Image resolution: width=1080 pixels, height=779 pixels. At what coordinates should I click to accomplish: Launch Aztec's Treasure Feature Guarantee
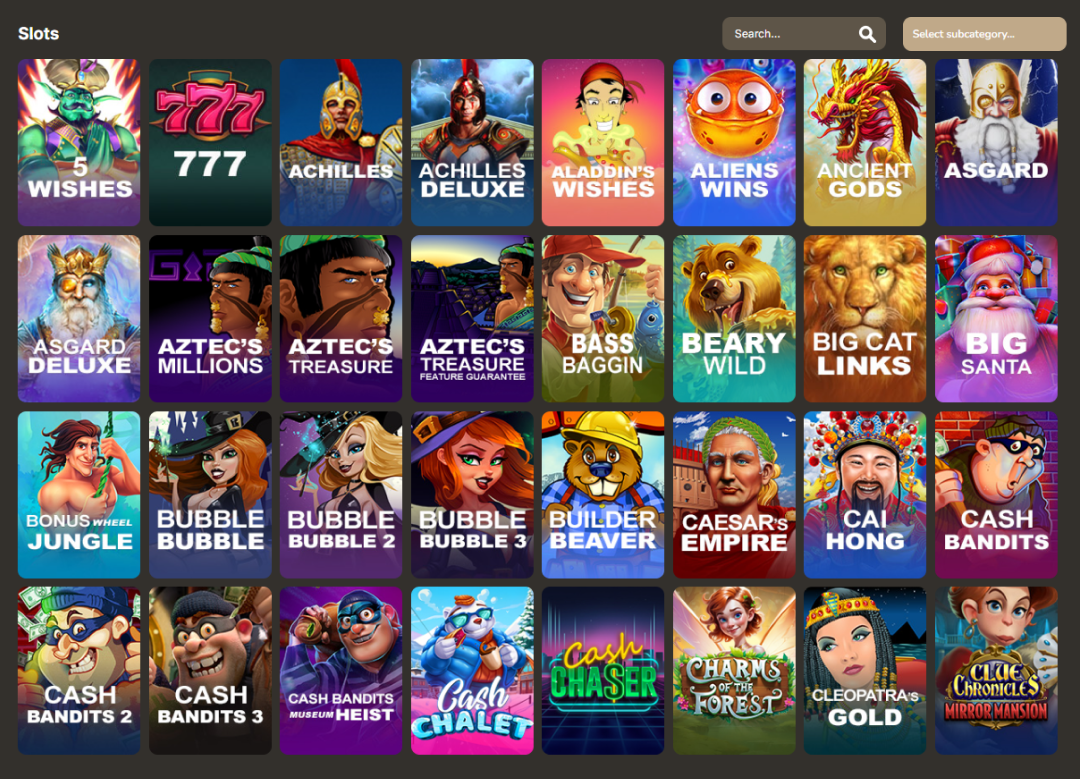(472, 319)
